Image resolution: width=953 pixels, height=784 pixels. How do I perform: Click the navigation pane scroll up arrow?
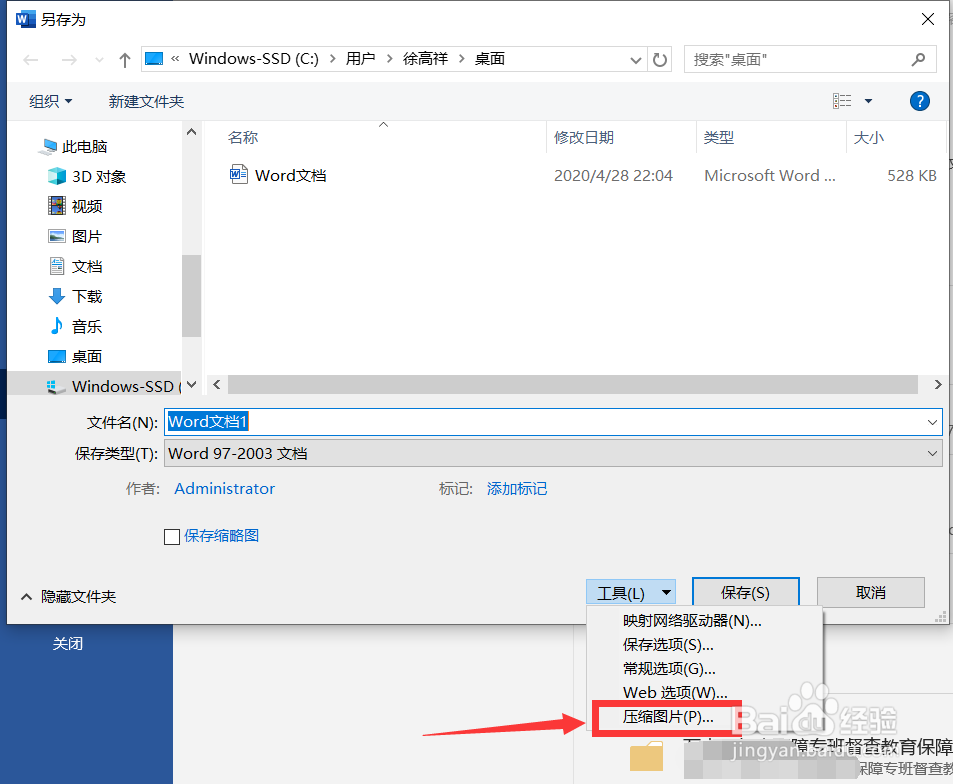pos(191,132)
